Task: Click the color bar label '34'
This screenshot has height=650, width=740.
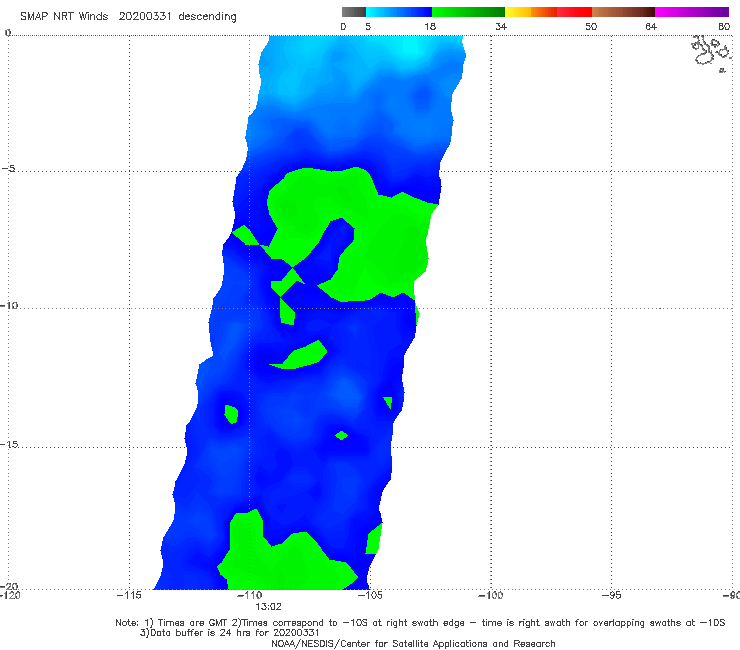Action: point(501,27)
